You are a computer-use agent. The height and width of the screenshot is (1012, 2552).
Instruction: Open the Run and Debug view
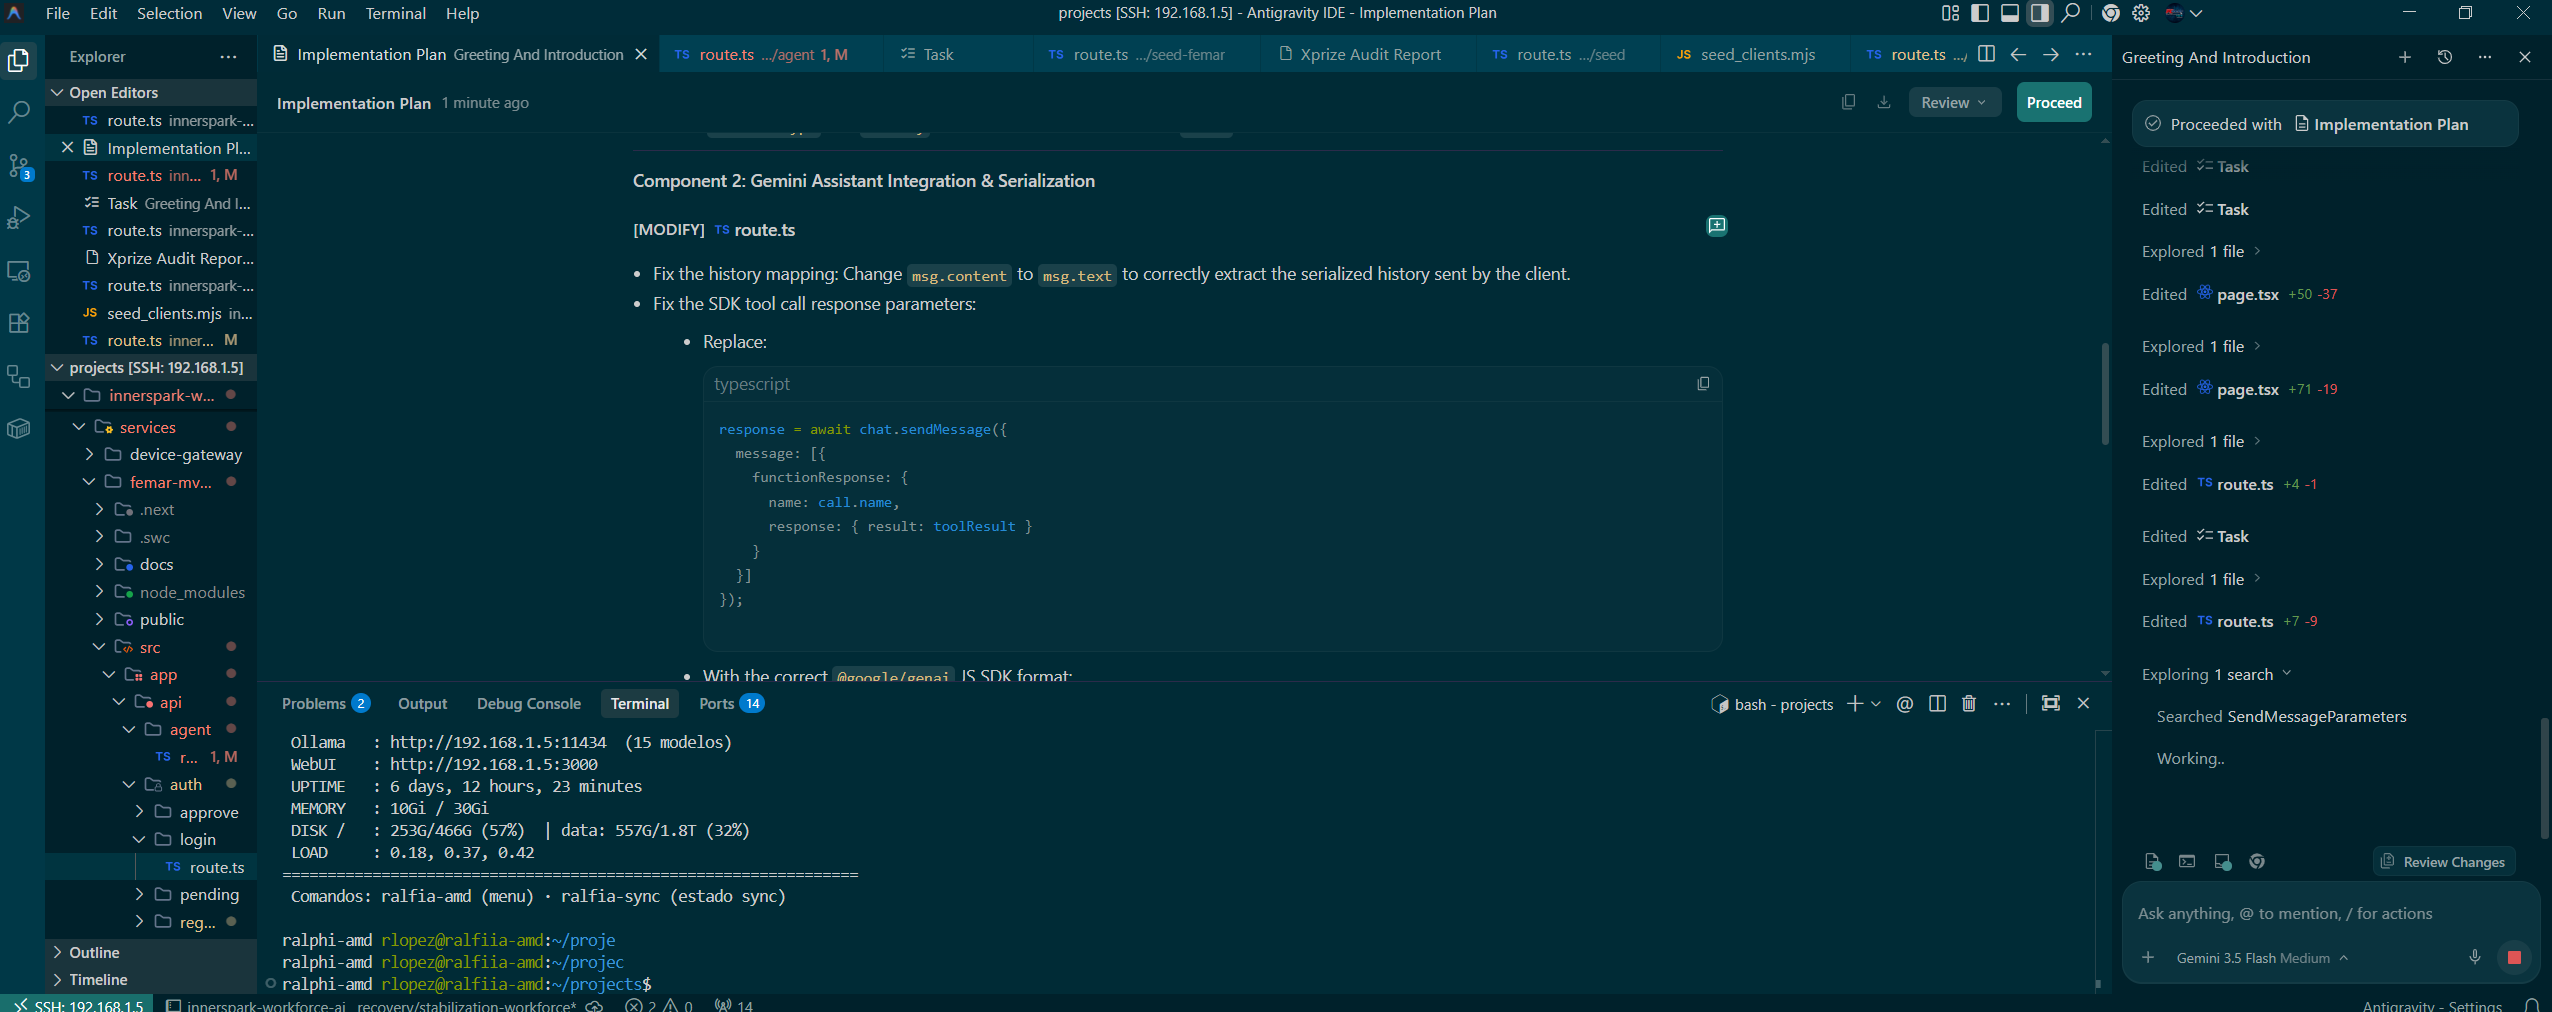click(x=19, y=218)
